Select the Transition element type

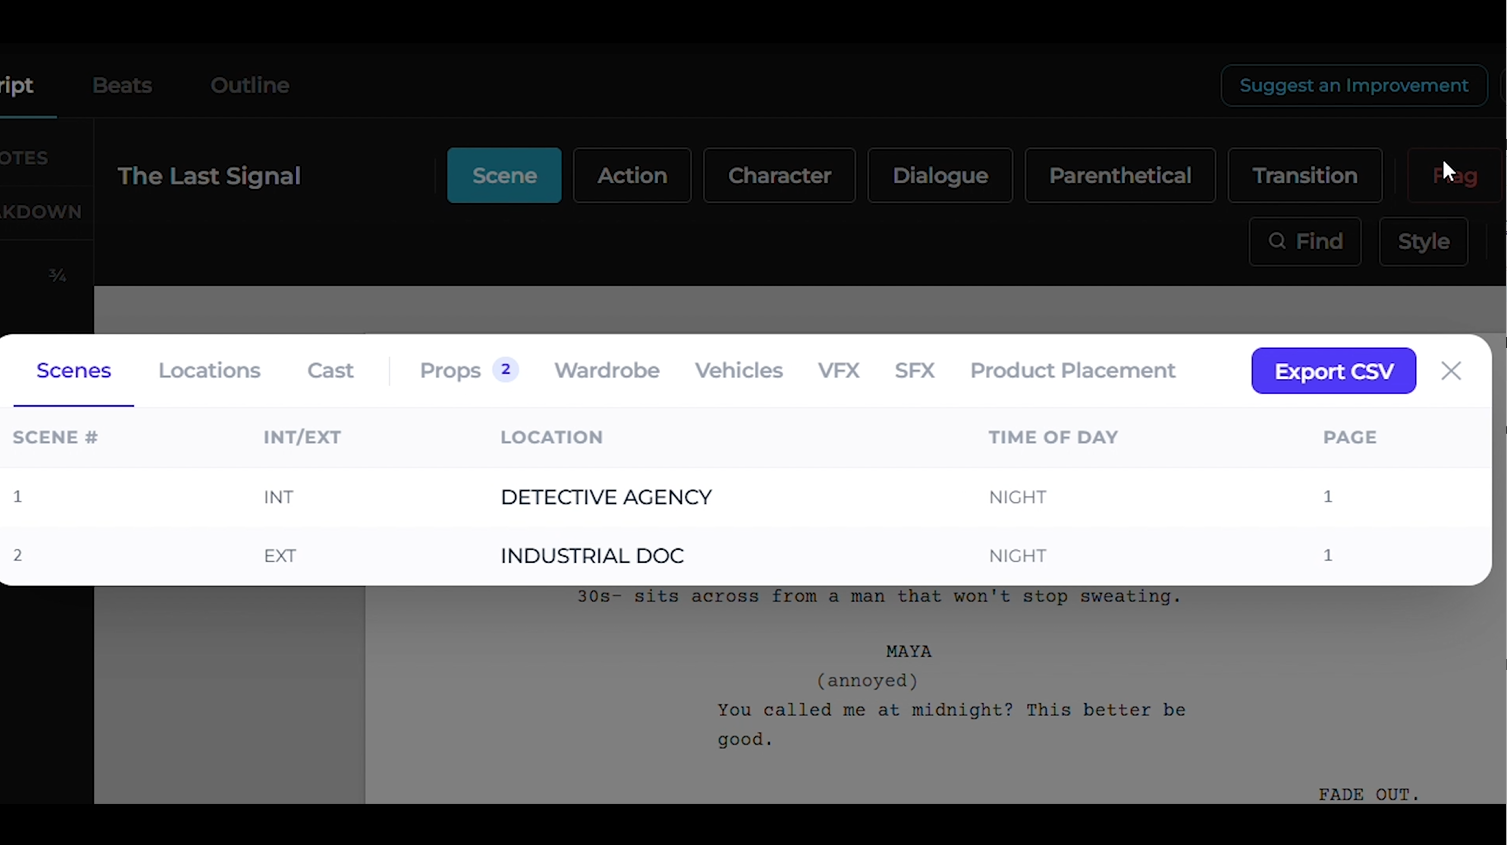[x=1304, y=175]
